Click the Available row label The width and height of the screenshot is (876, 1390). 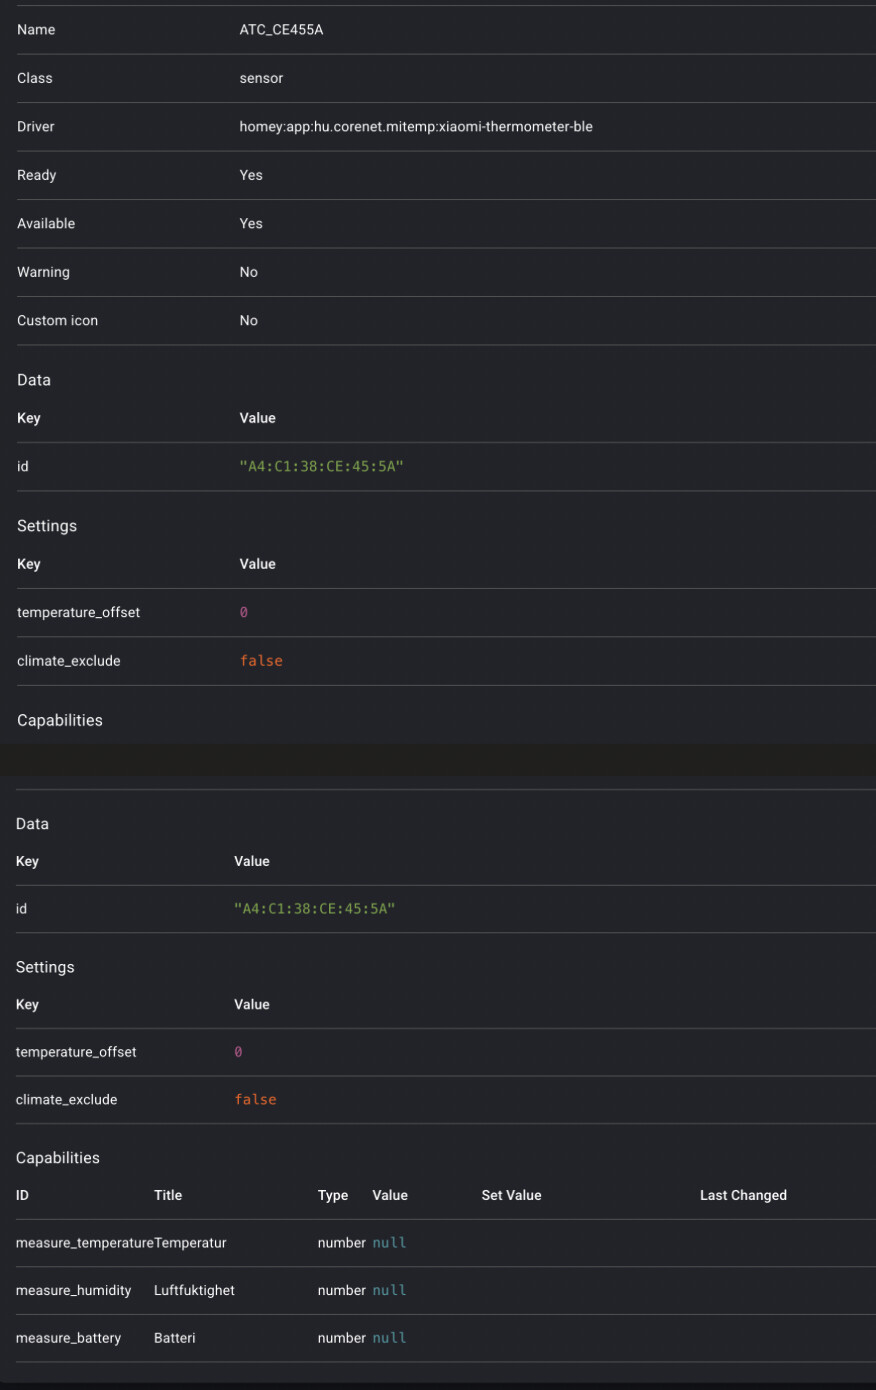point(46,224)
